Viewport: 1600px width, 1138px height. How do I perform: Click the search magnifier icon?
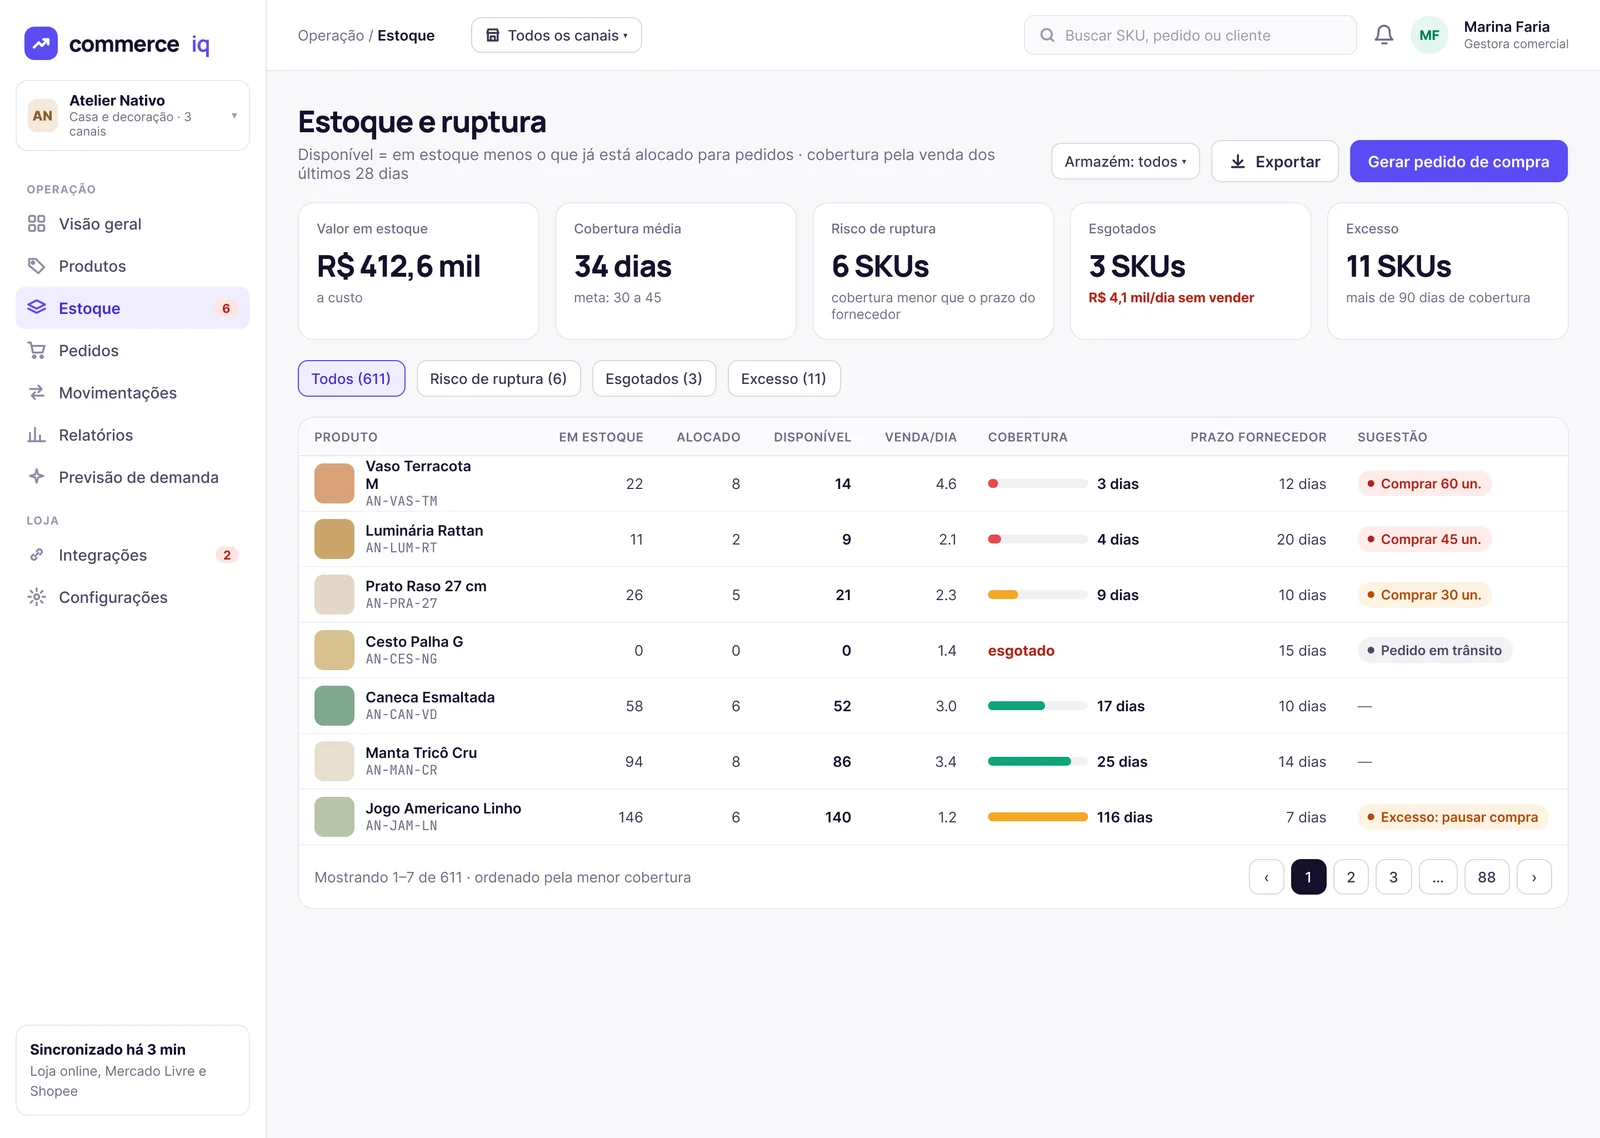pyautogui.click(x=1047, y=35)
